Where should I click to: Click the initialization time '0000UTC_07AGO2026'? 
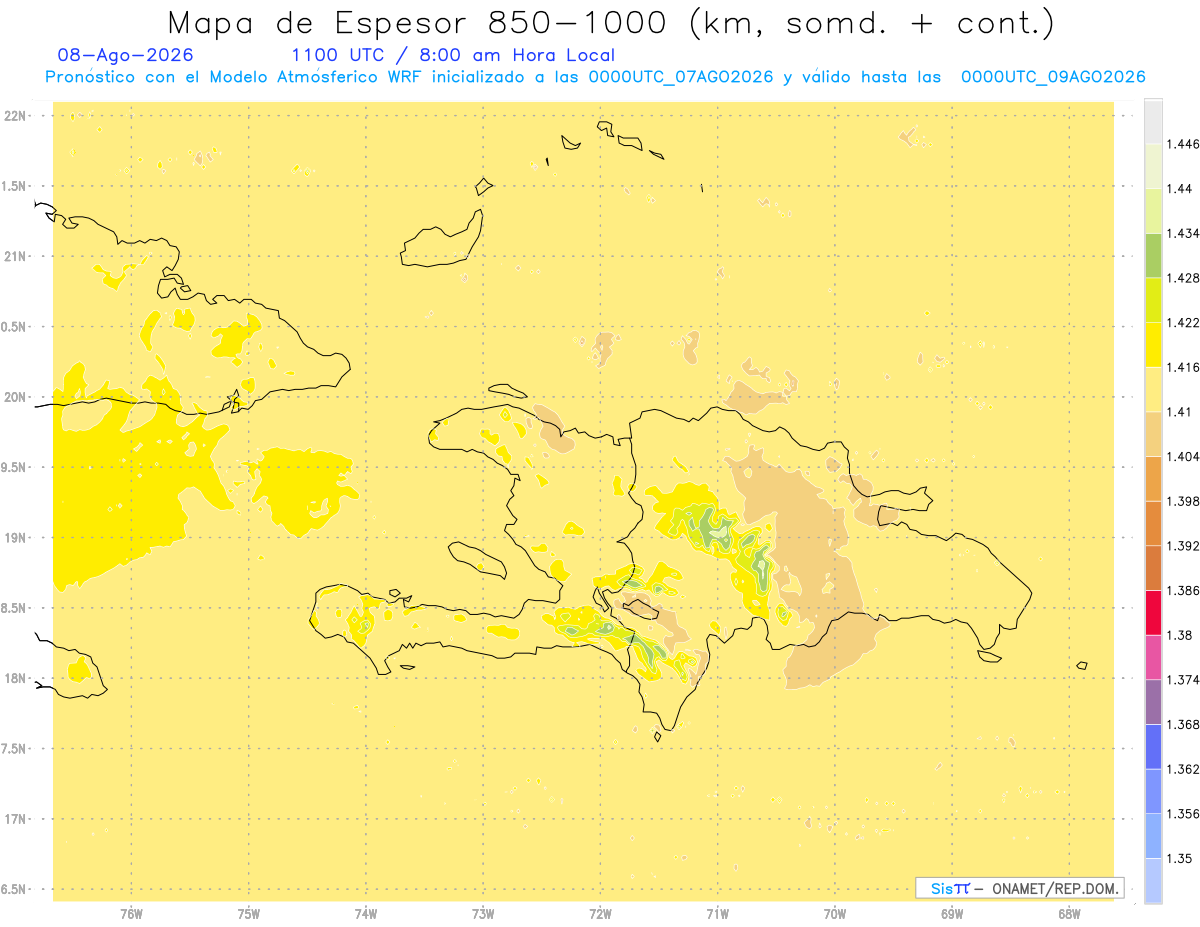click(681, 77)
